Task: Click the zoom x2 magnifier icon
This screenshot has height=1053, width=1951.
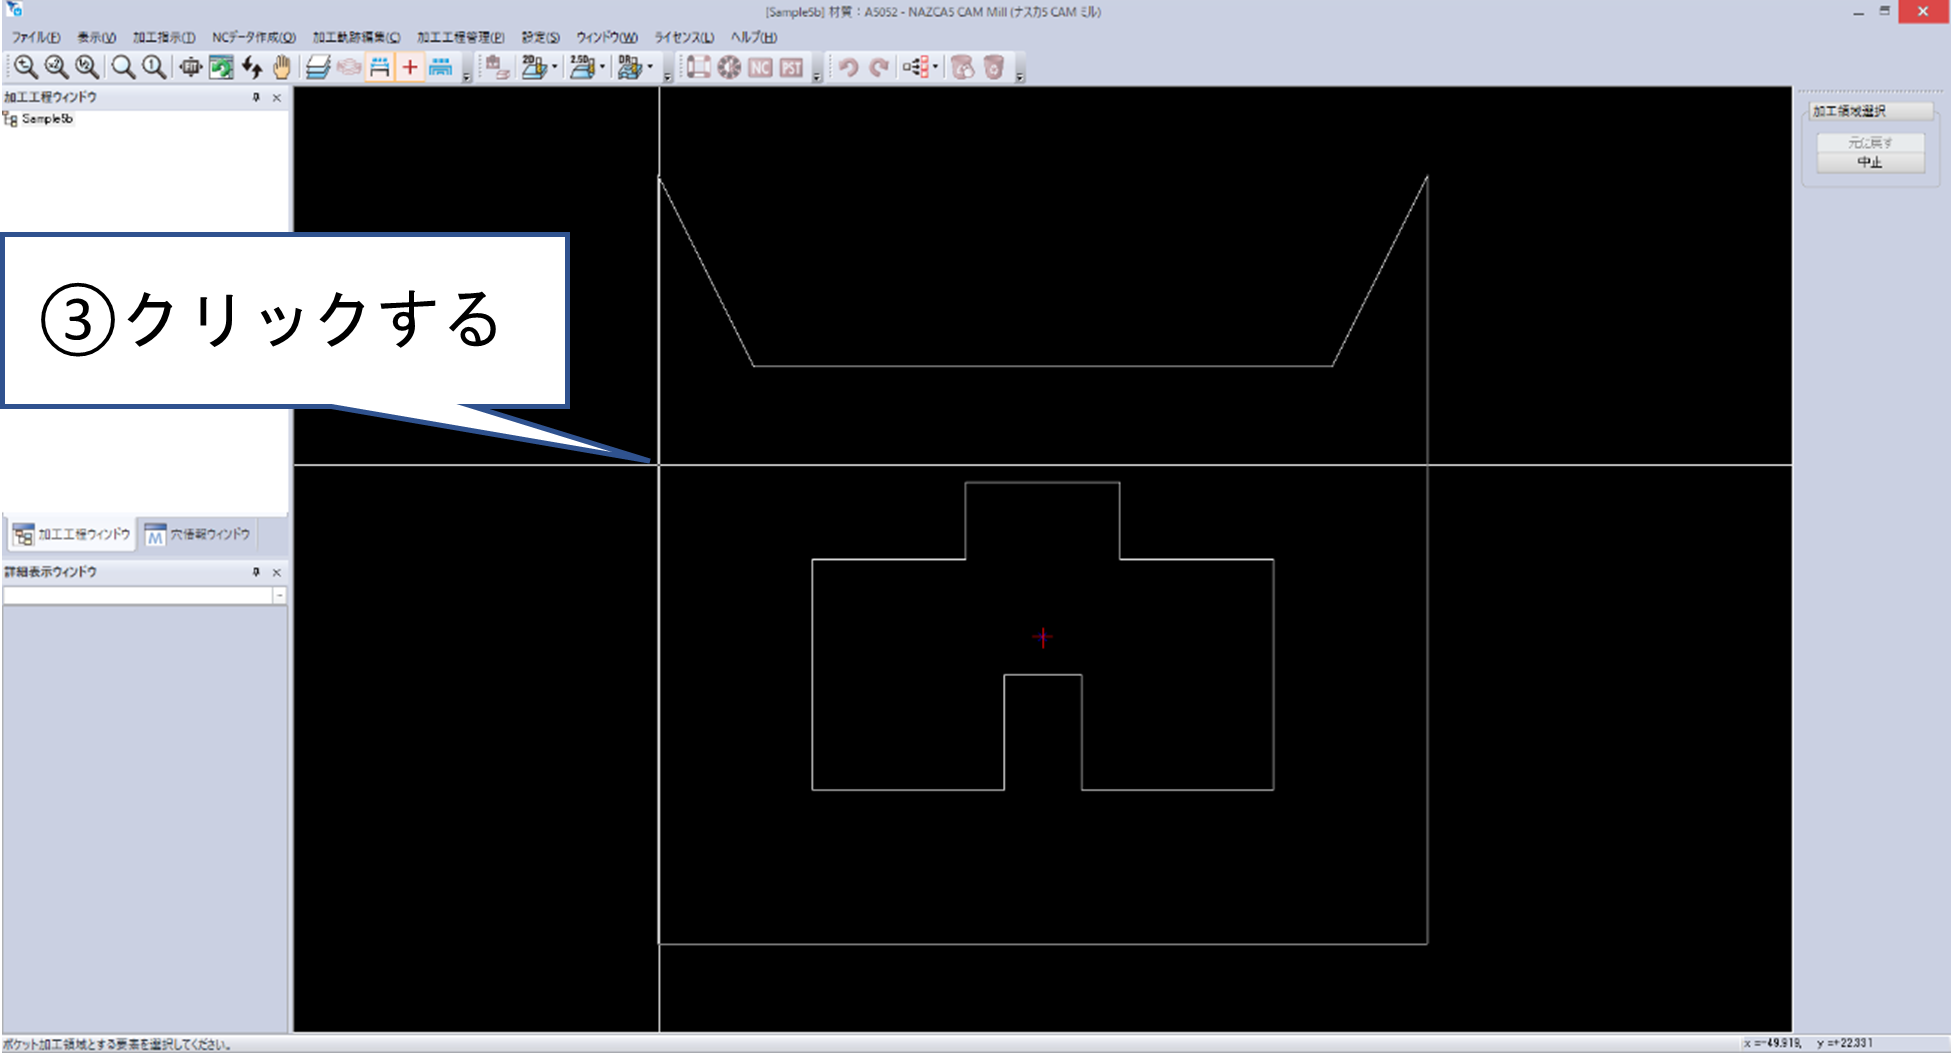Action: (x=56, y=67)
